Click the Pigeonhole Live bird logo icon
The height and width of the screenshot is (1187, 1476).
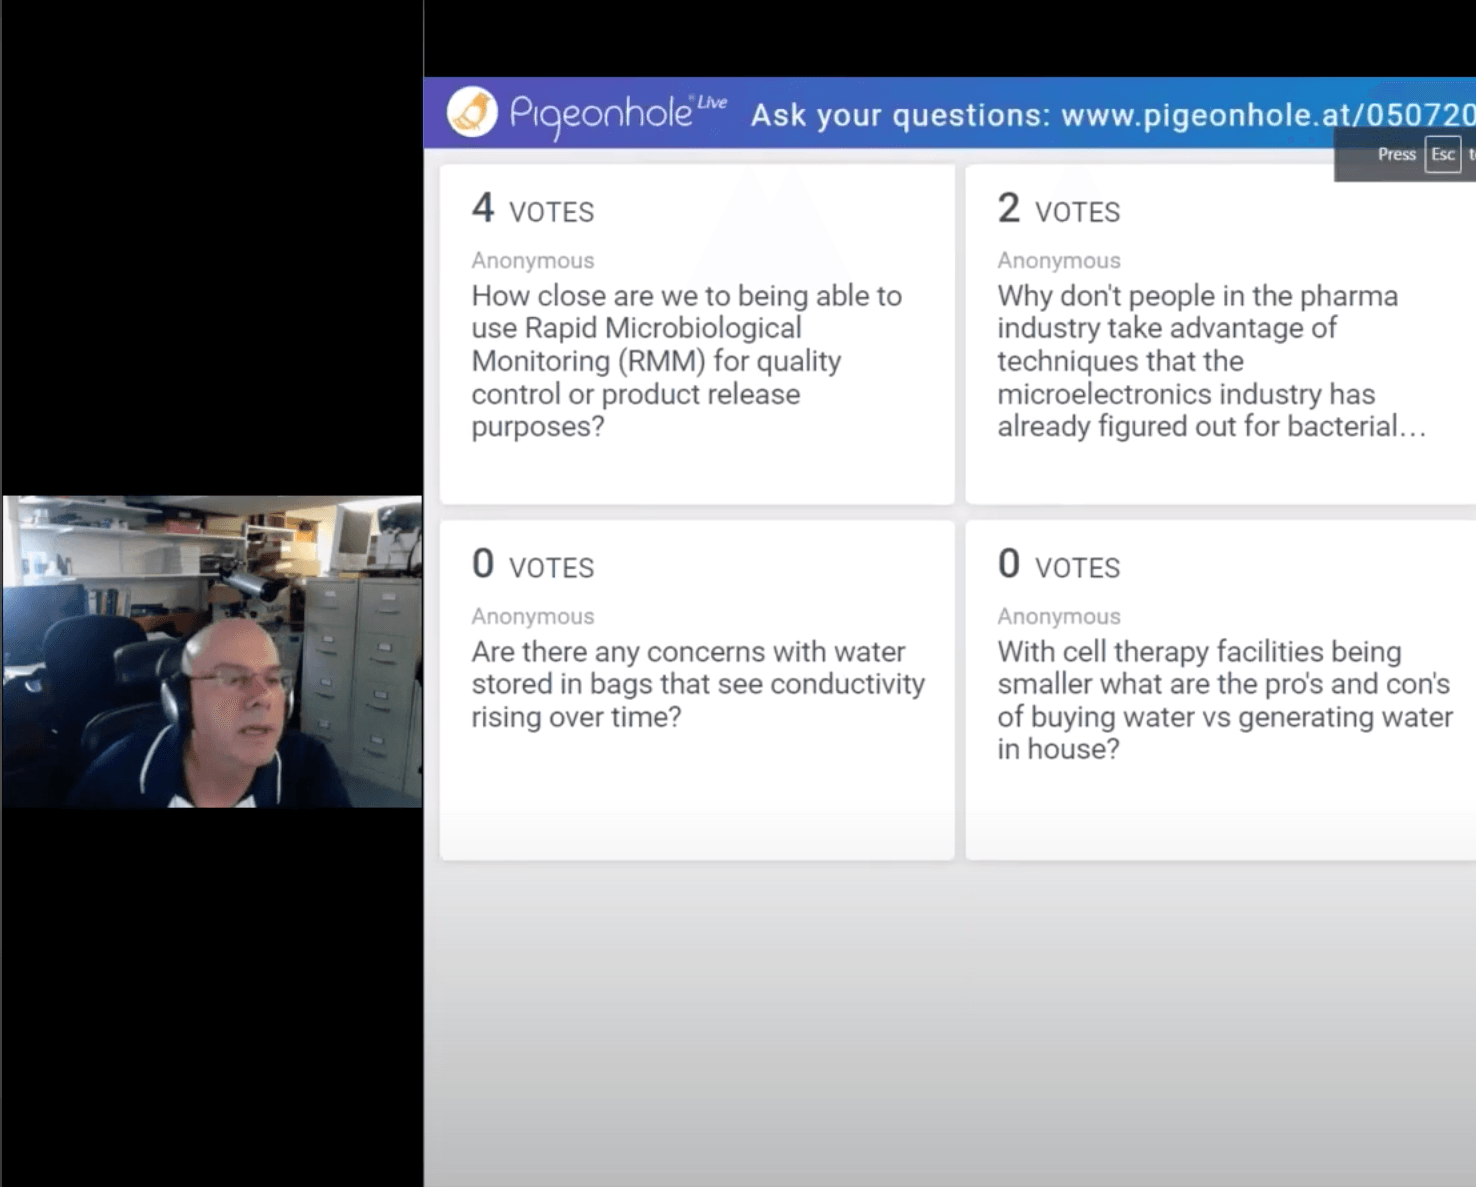[472, 112]
